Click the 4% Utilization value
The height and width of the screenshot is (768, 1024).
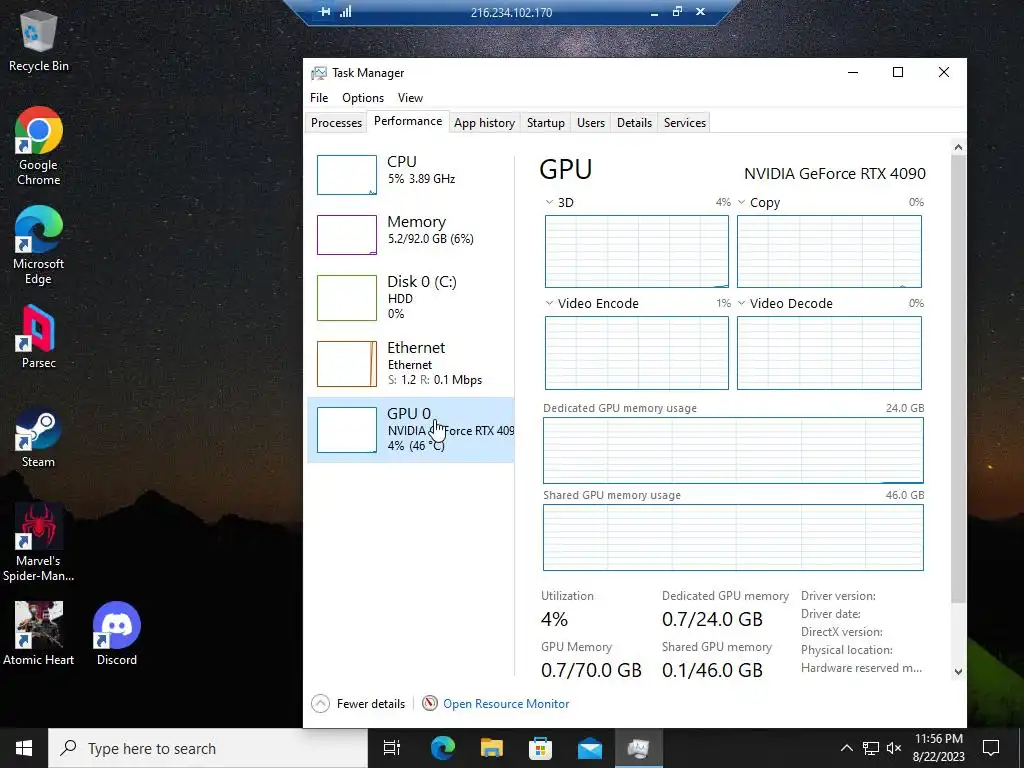coord(554,619)
